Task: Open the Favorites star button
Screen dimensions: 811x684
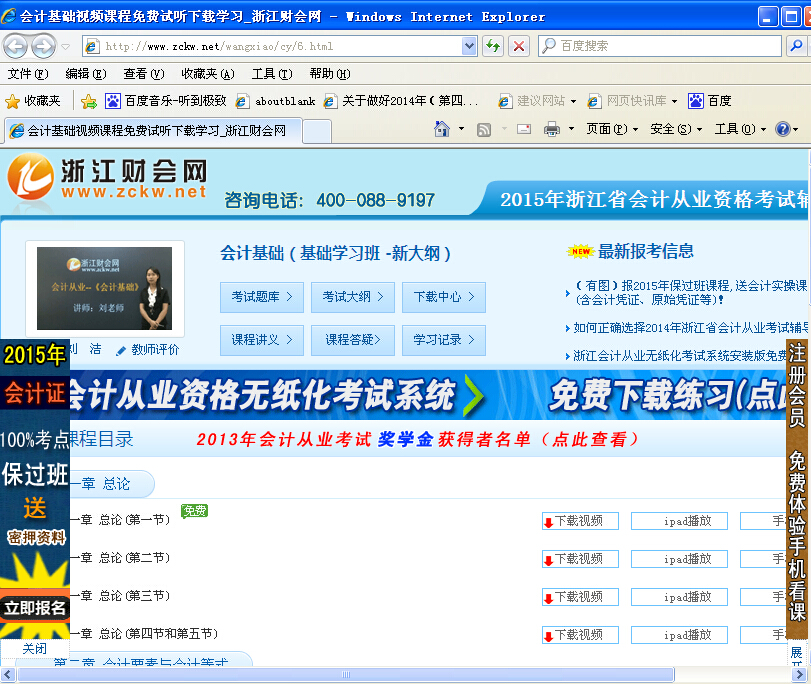Action: click(33, 101)
